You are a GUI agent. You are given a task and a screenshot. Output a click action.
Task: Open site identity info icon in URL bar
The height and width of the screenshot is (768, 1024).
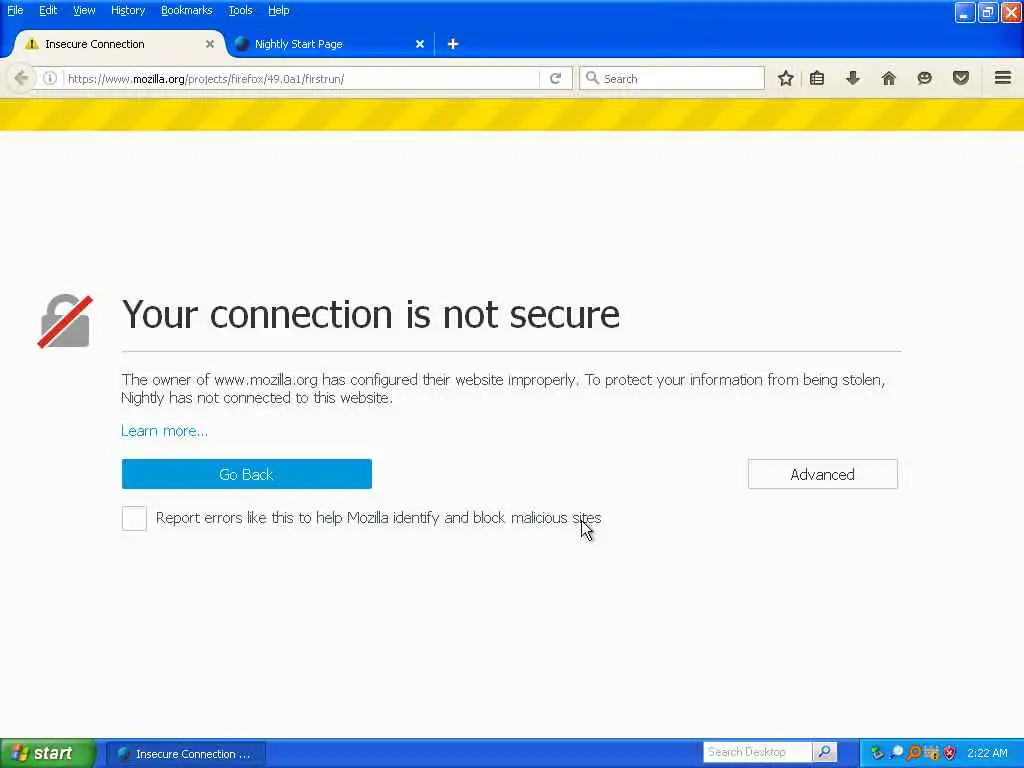pos(50,78)
